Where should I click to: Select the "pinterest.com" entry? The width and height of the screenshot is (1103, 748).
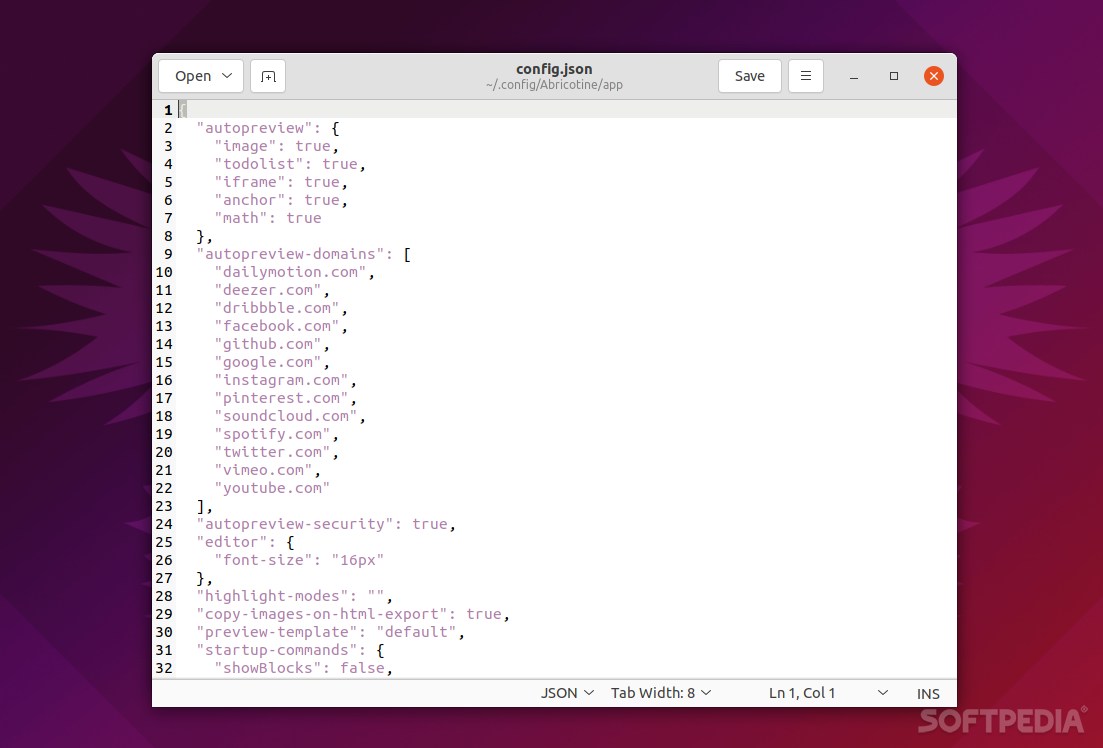pos(286,398)
